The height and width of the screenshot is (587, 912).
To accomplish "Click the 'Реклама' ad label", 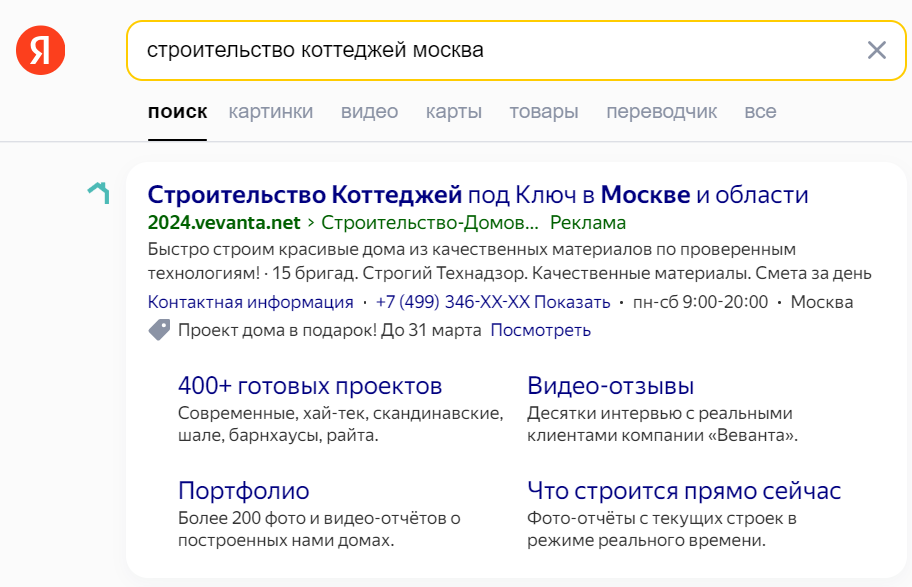I will [x=588, y=222].
